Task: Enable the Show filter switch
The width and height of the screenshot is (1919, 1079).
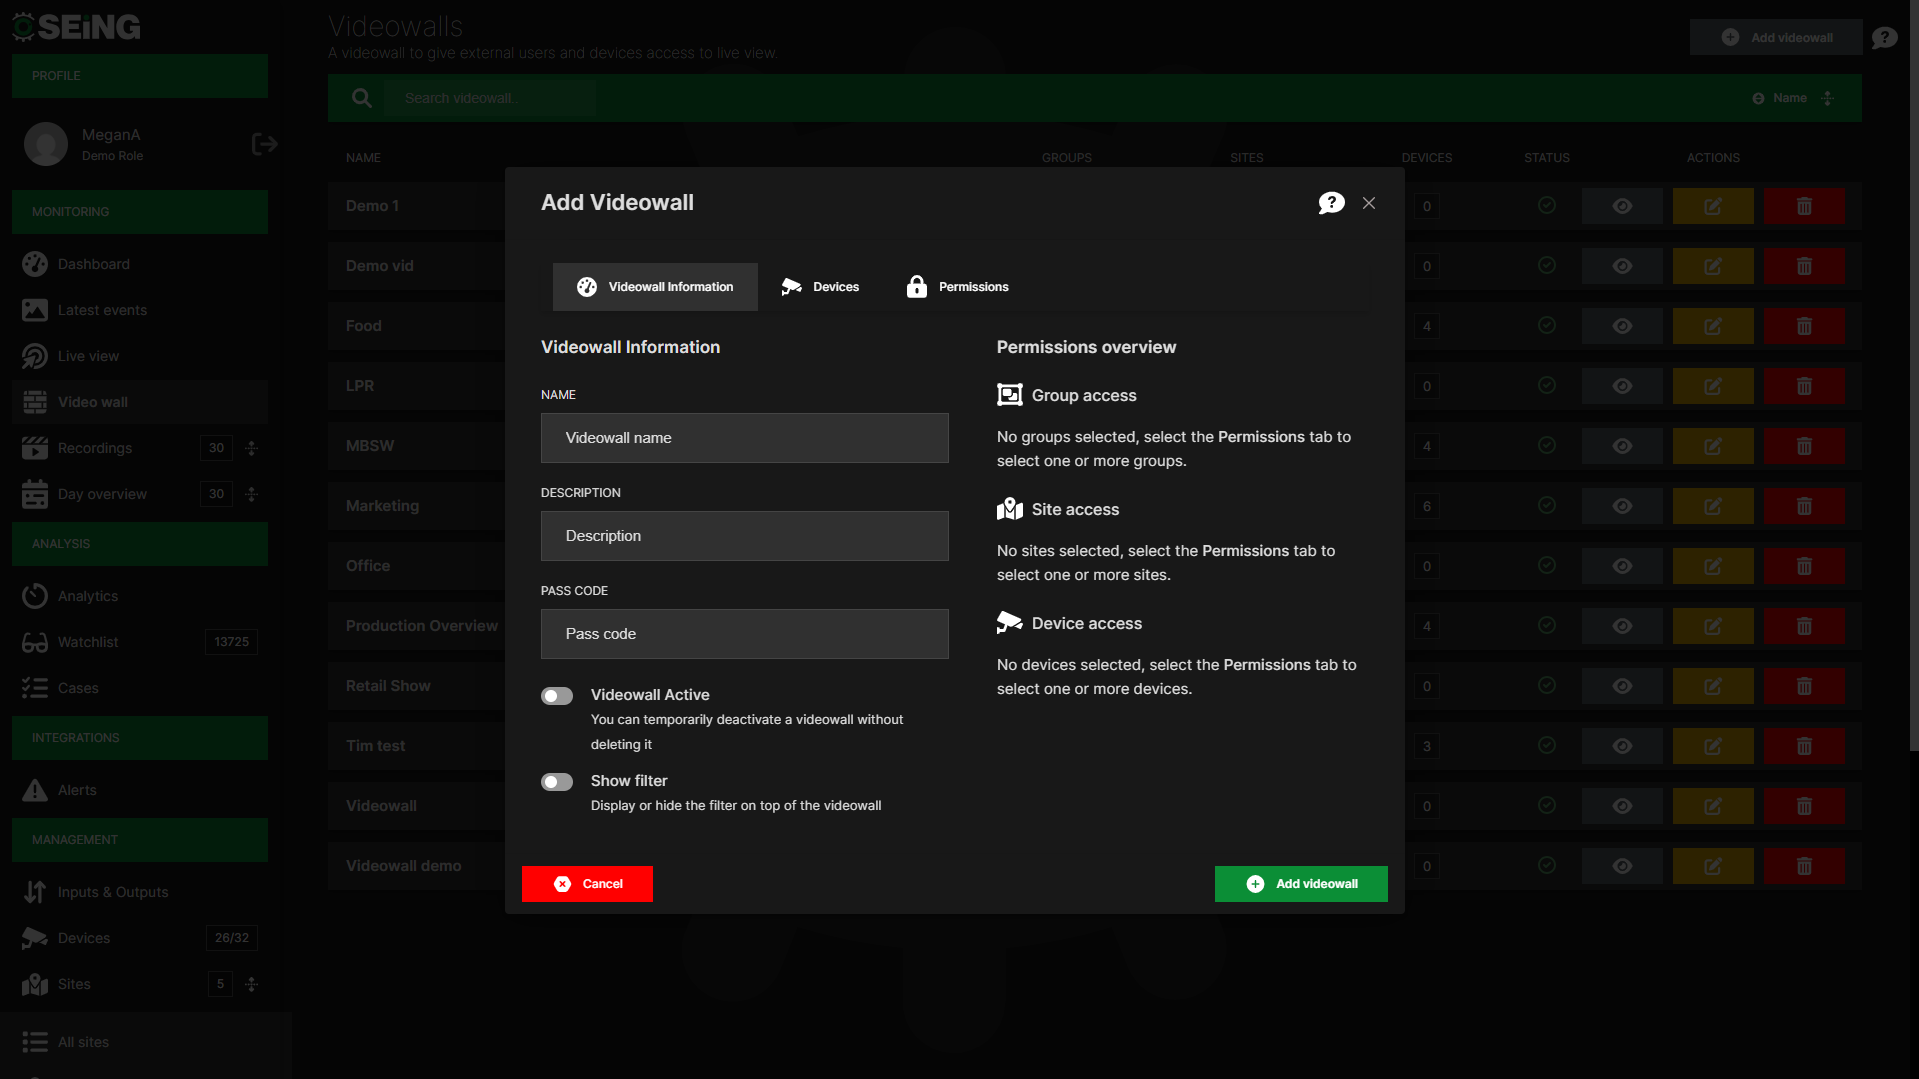Action: click(x=557, y=782)
